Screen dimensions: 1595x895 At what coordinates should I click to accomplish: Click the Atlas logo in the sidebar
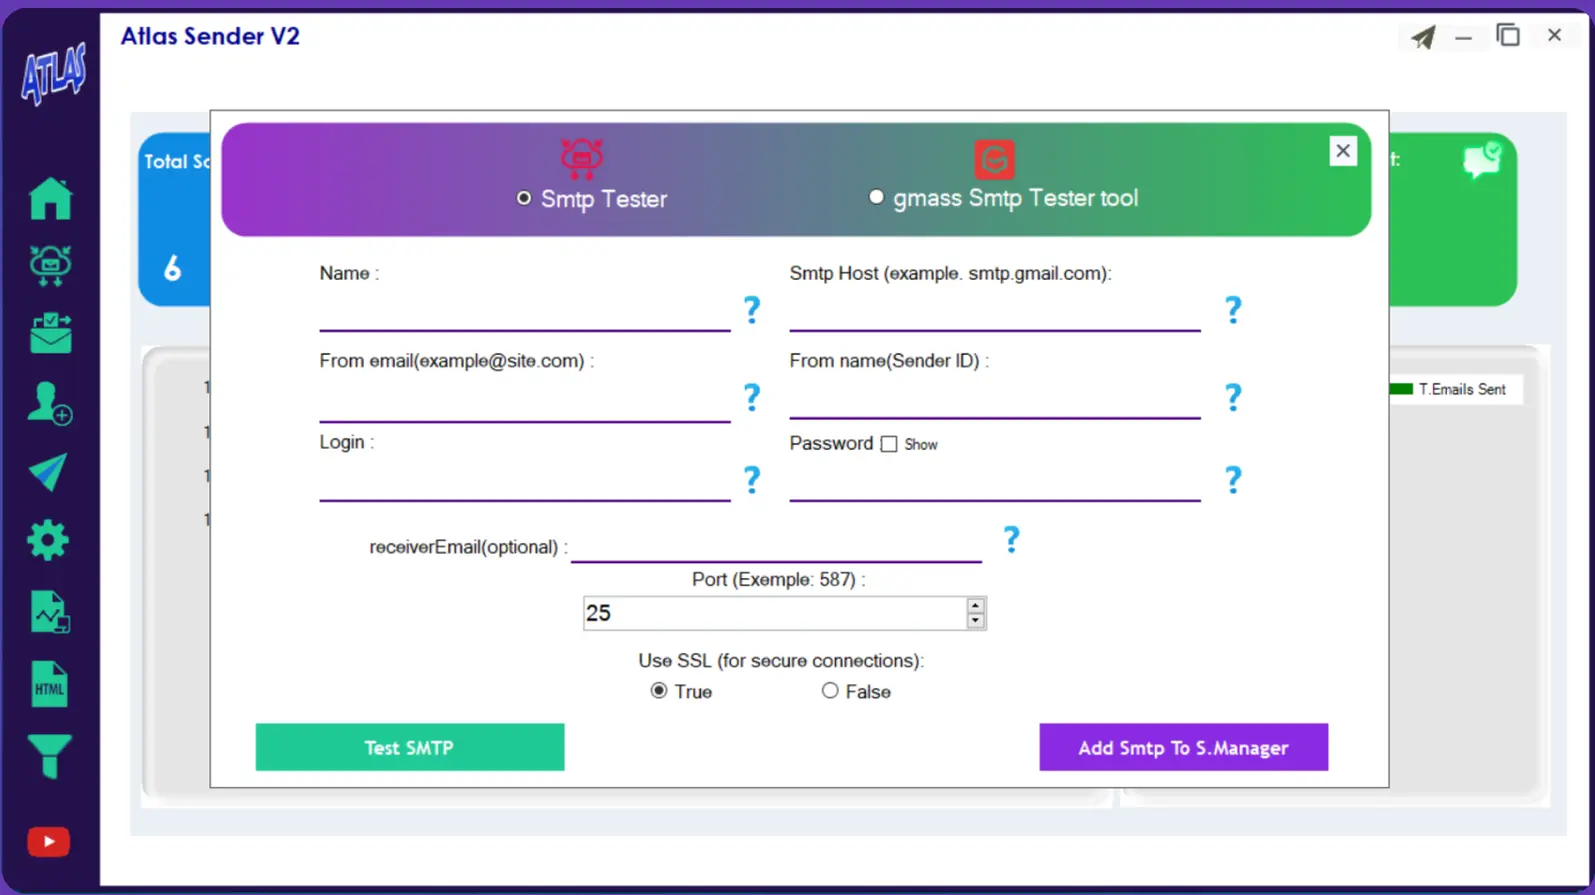pyautogui.click(x=53, y=75)
